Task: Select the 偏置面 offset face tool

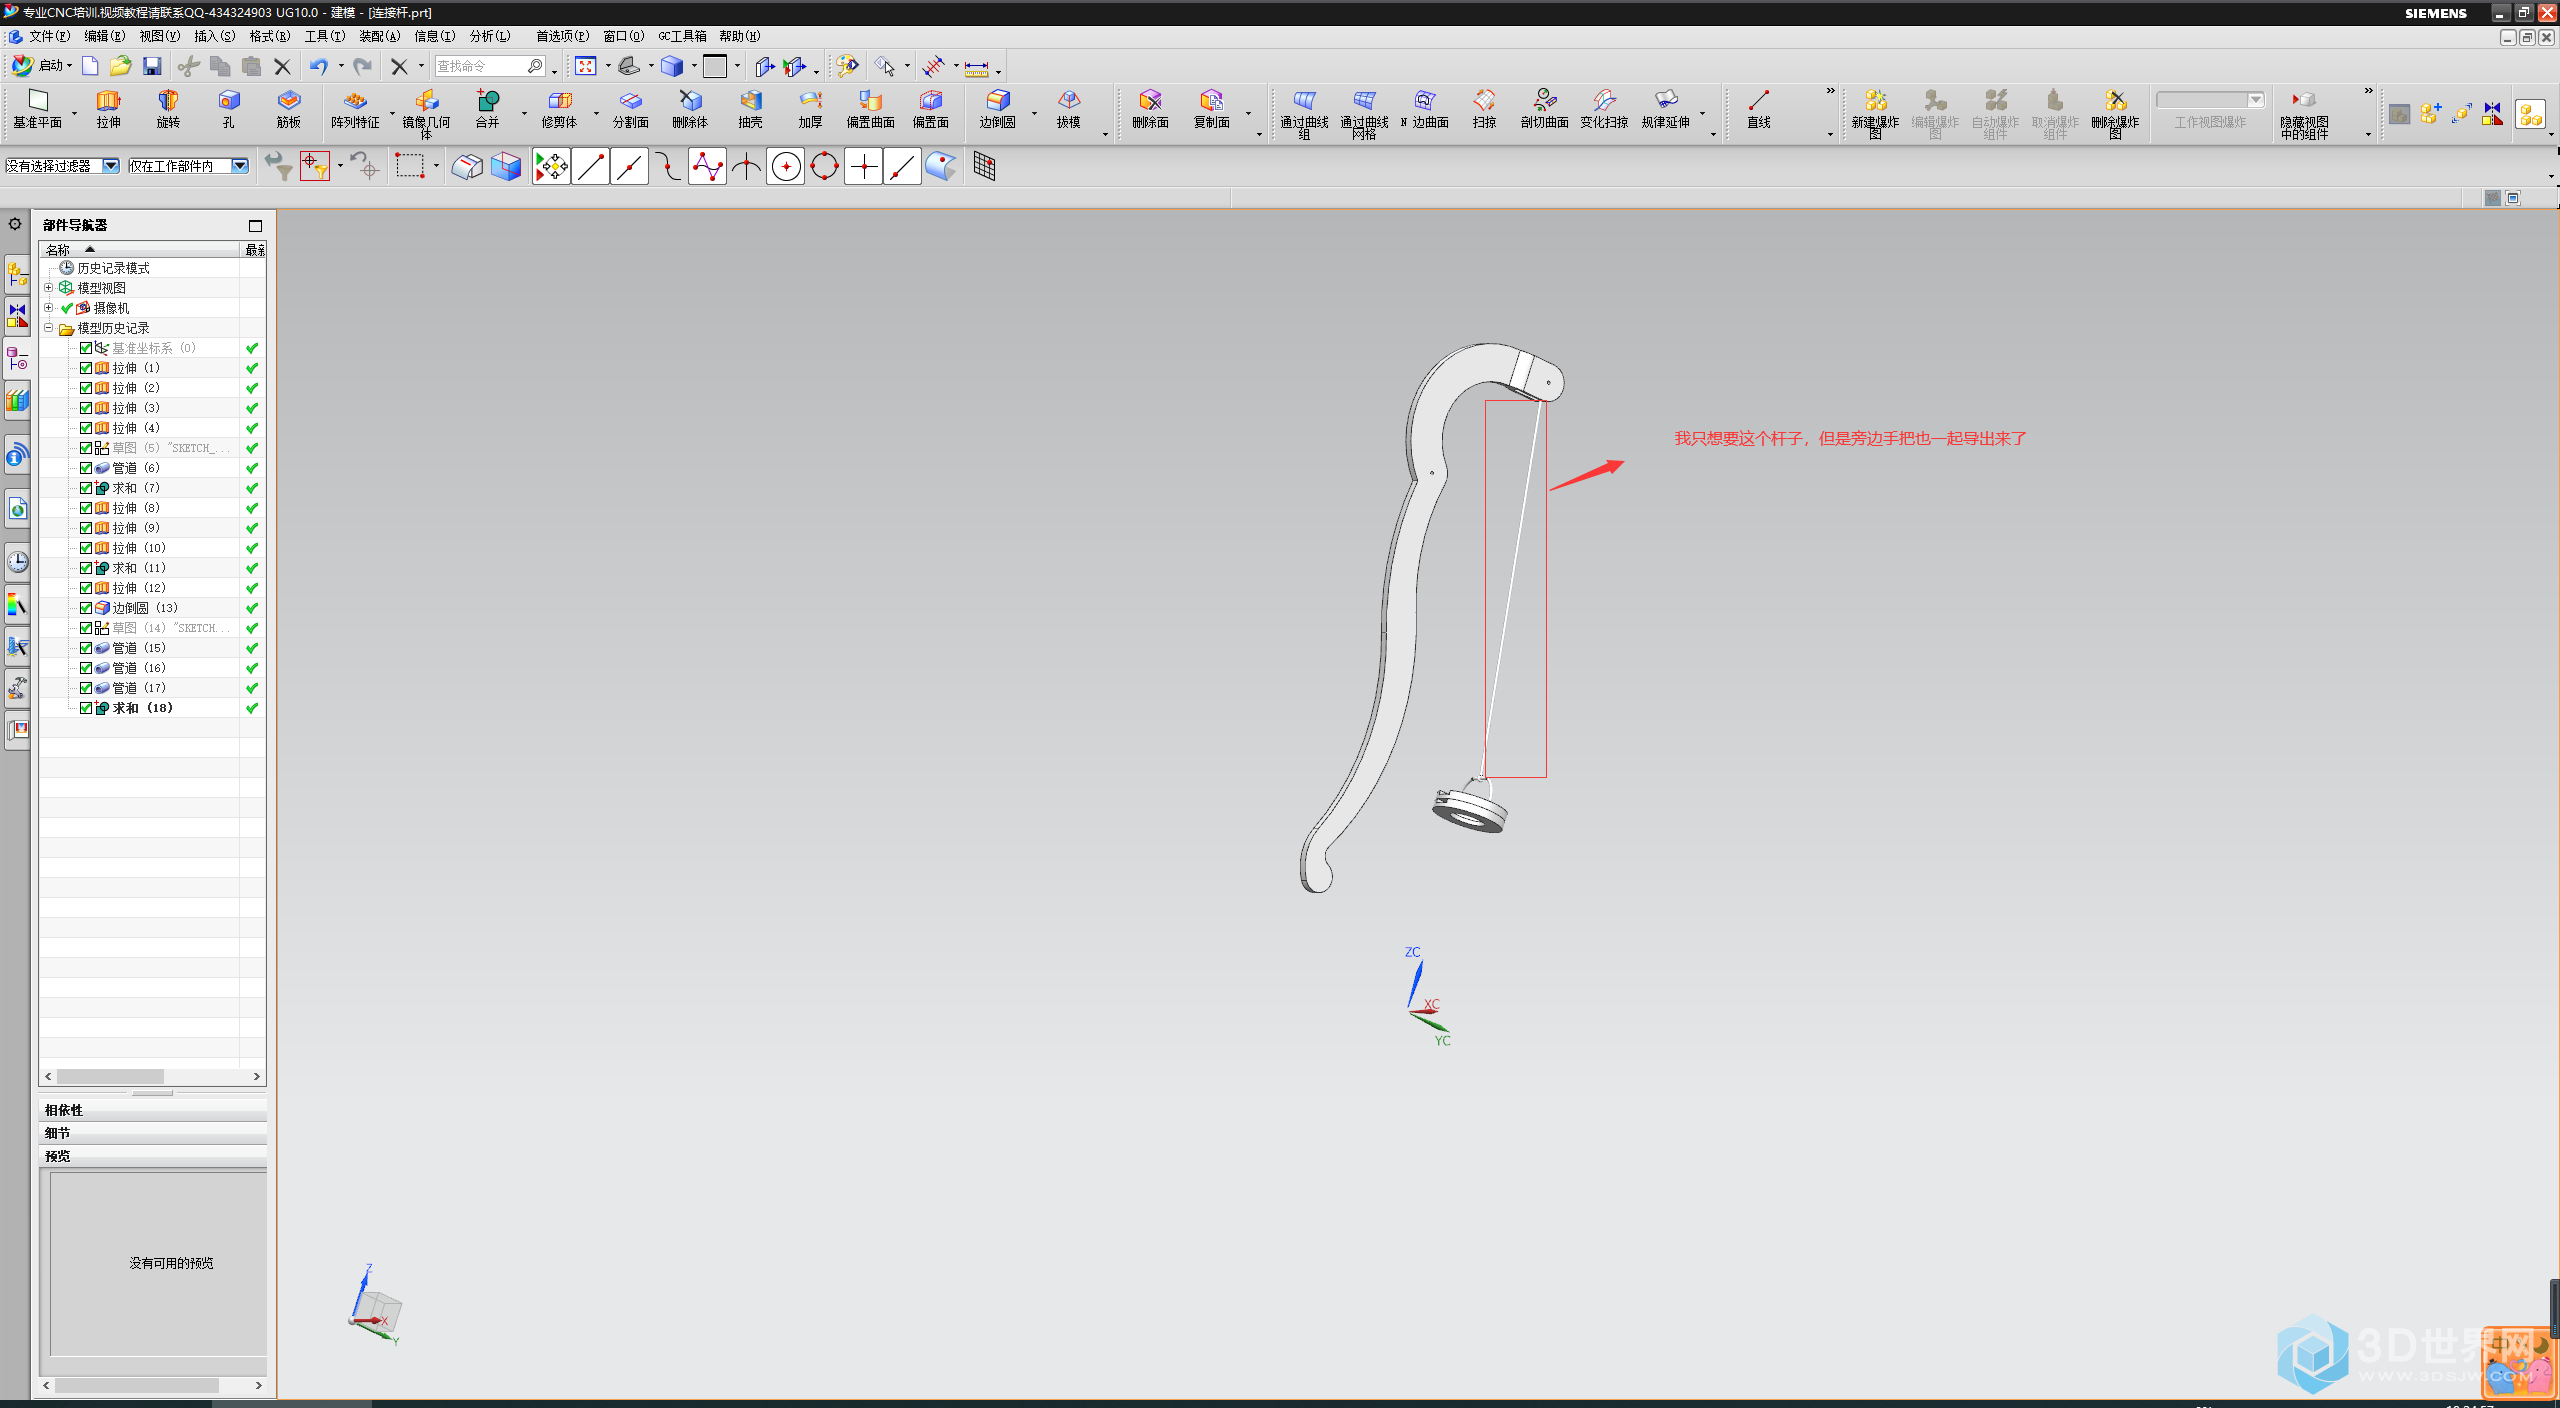Action: [930, 109]
